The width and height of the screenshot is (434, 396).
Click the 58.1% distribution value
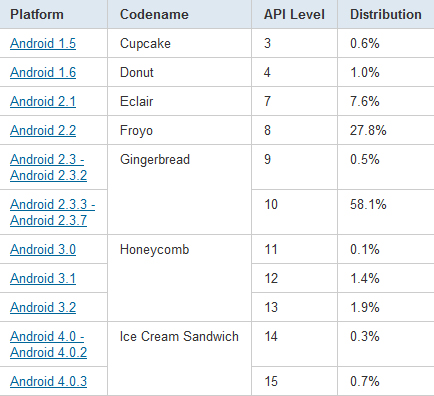tap(368, 204)
